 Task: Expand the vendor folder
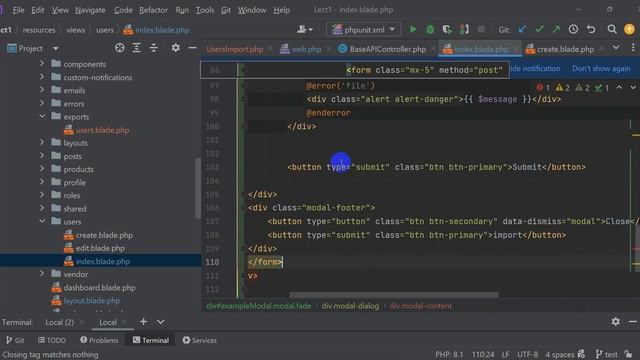point(42,274)
